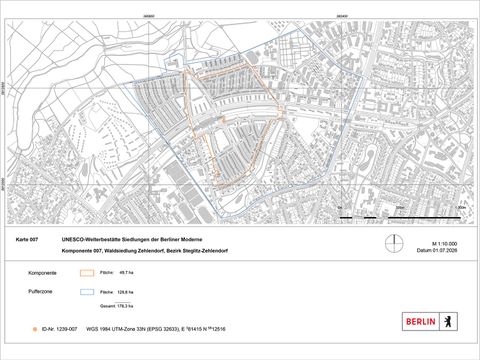Click the Karte 007 label
The height and width of the screenshot is (360, 480).
27,240
